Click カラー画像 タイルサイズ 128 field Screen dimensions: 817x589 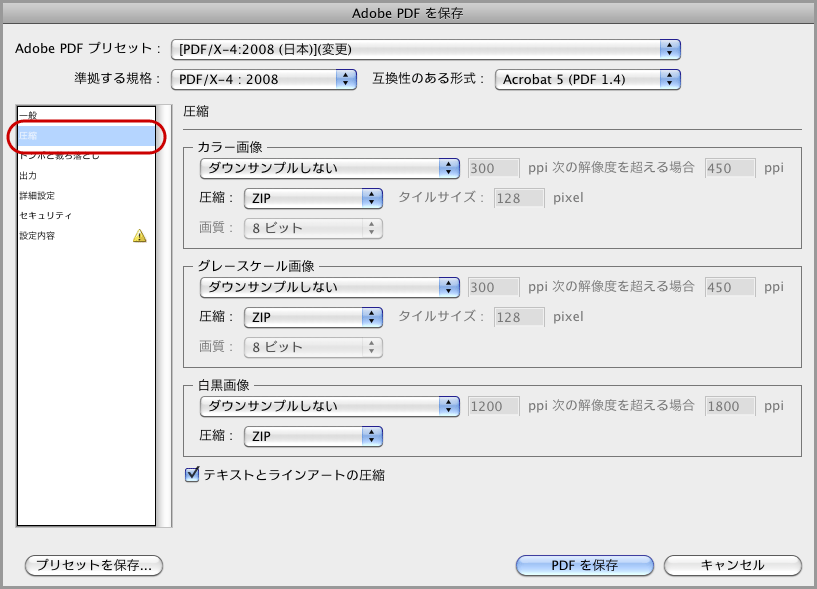point(519,198)
